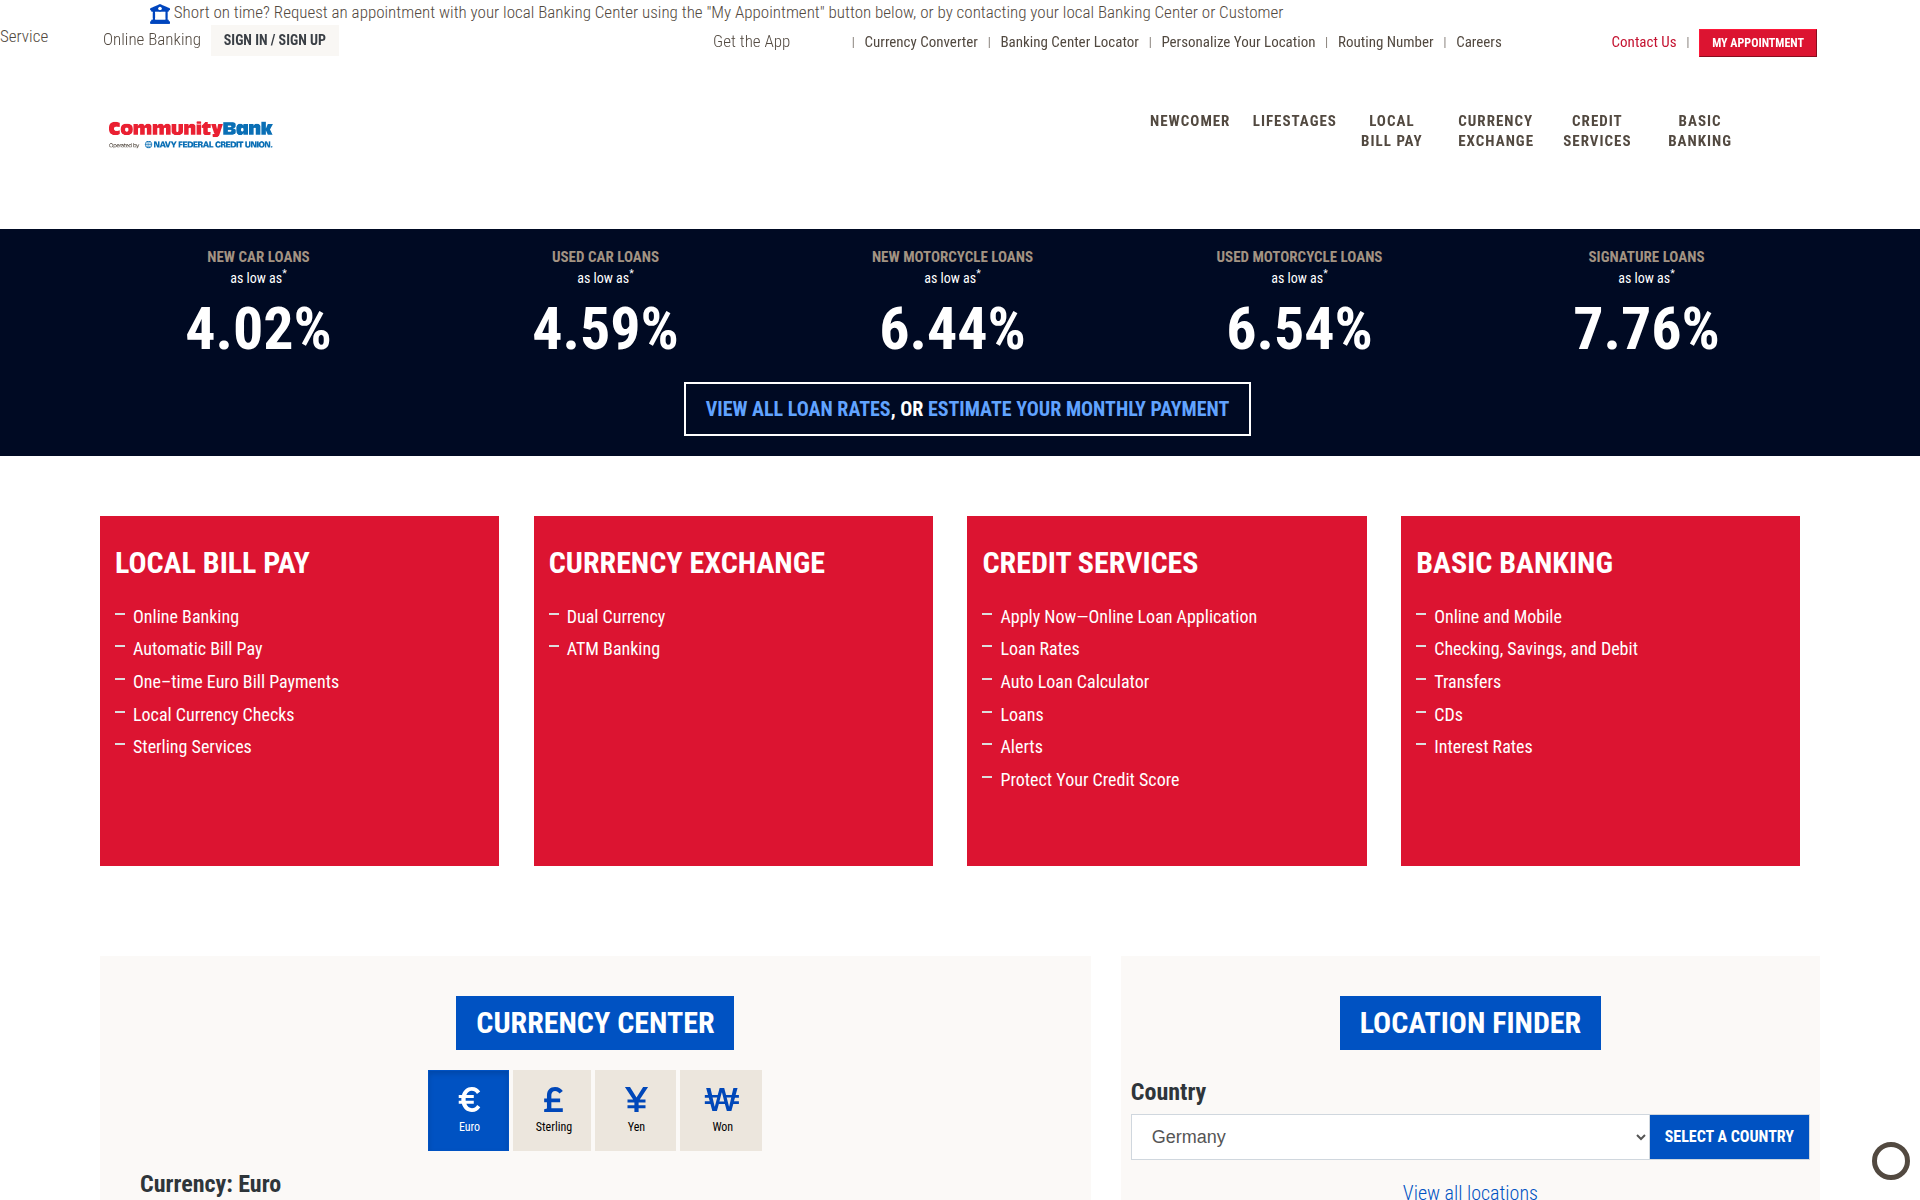This screenshot has width=1920, height=1200.
Task: Open the Country dropdown showing Germany
Action: pyautogui.click(x=1389, y=1137)
